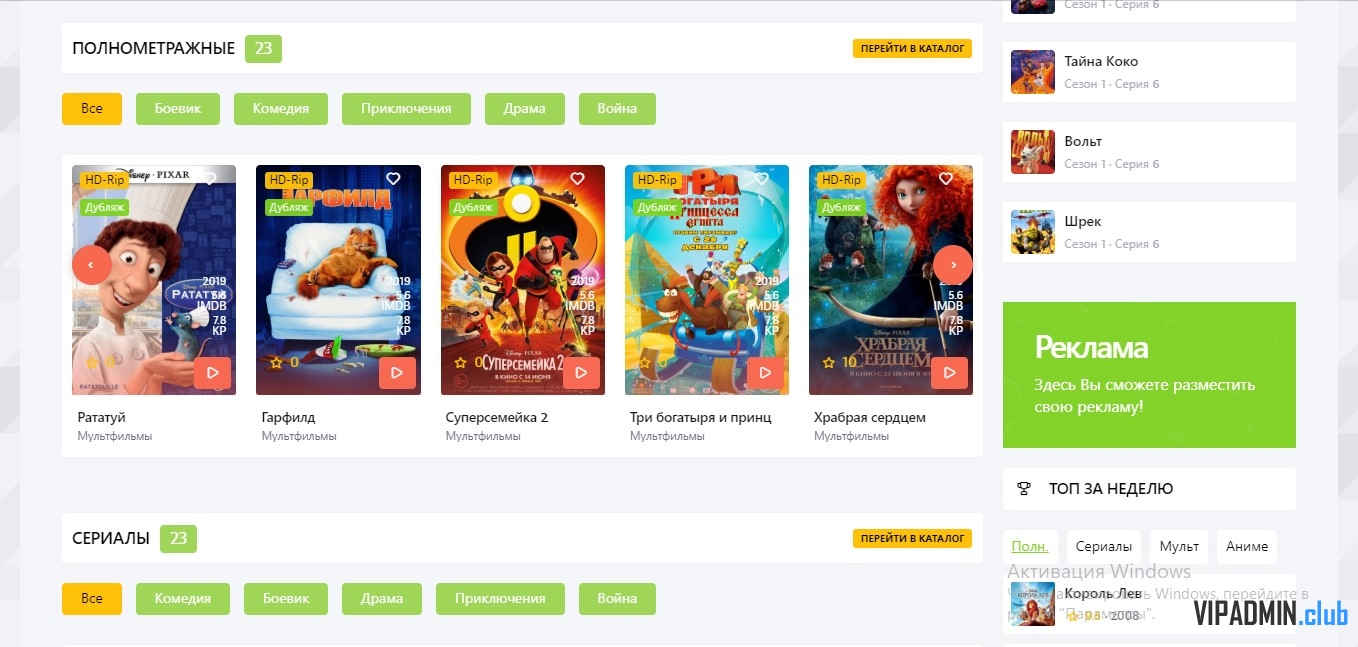Select the Приключения filter under Полнометражные
Viewport: 1358px width, 647px height.
click(x=406, y=109)
